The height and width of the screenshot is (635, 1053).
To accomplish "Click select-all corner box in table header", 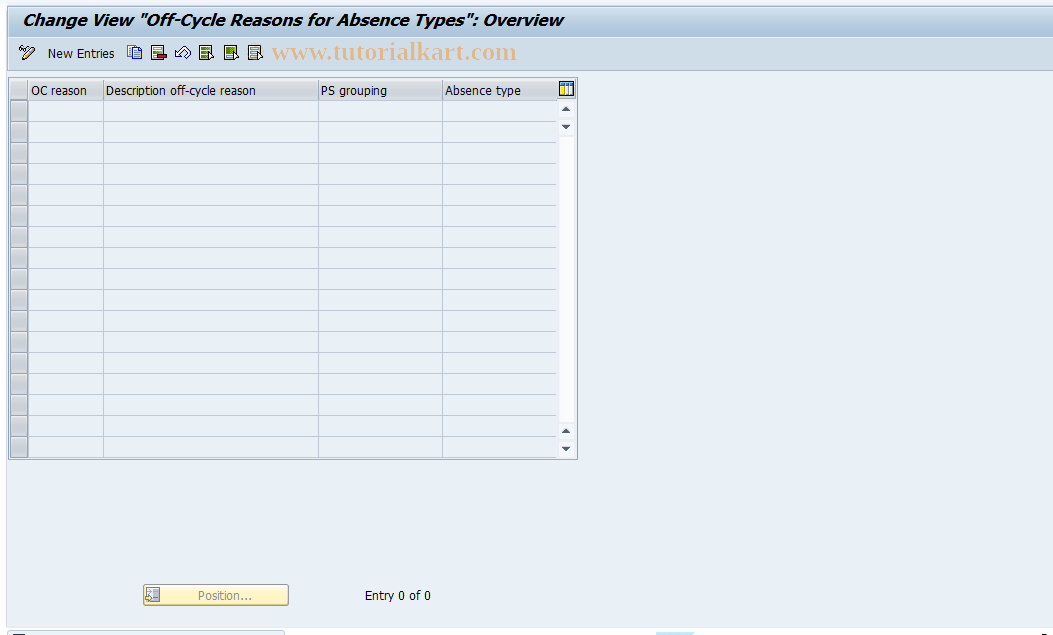I will (x=19, y=91).
